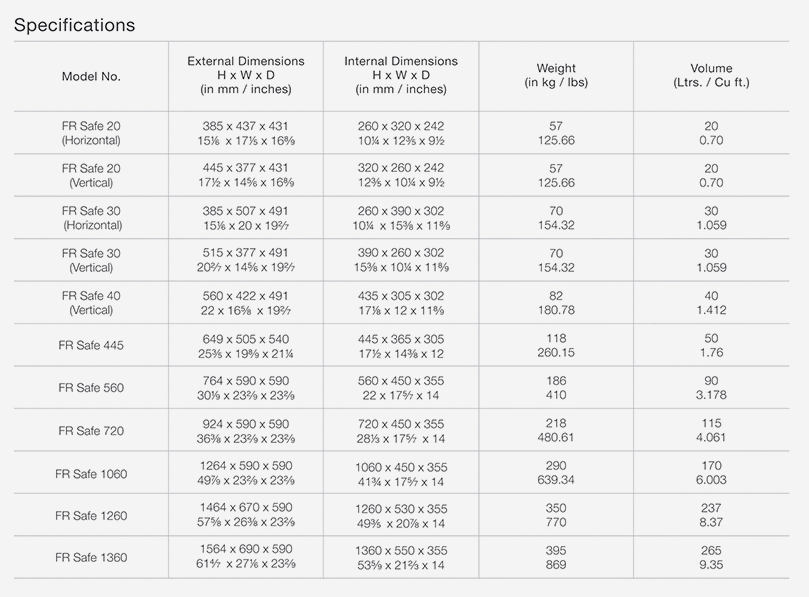Select the Volume column header
This screenshot has height=597, width=809.
coord(711,75)
